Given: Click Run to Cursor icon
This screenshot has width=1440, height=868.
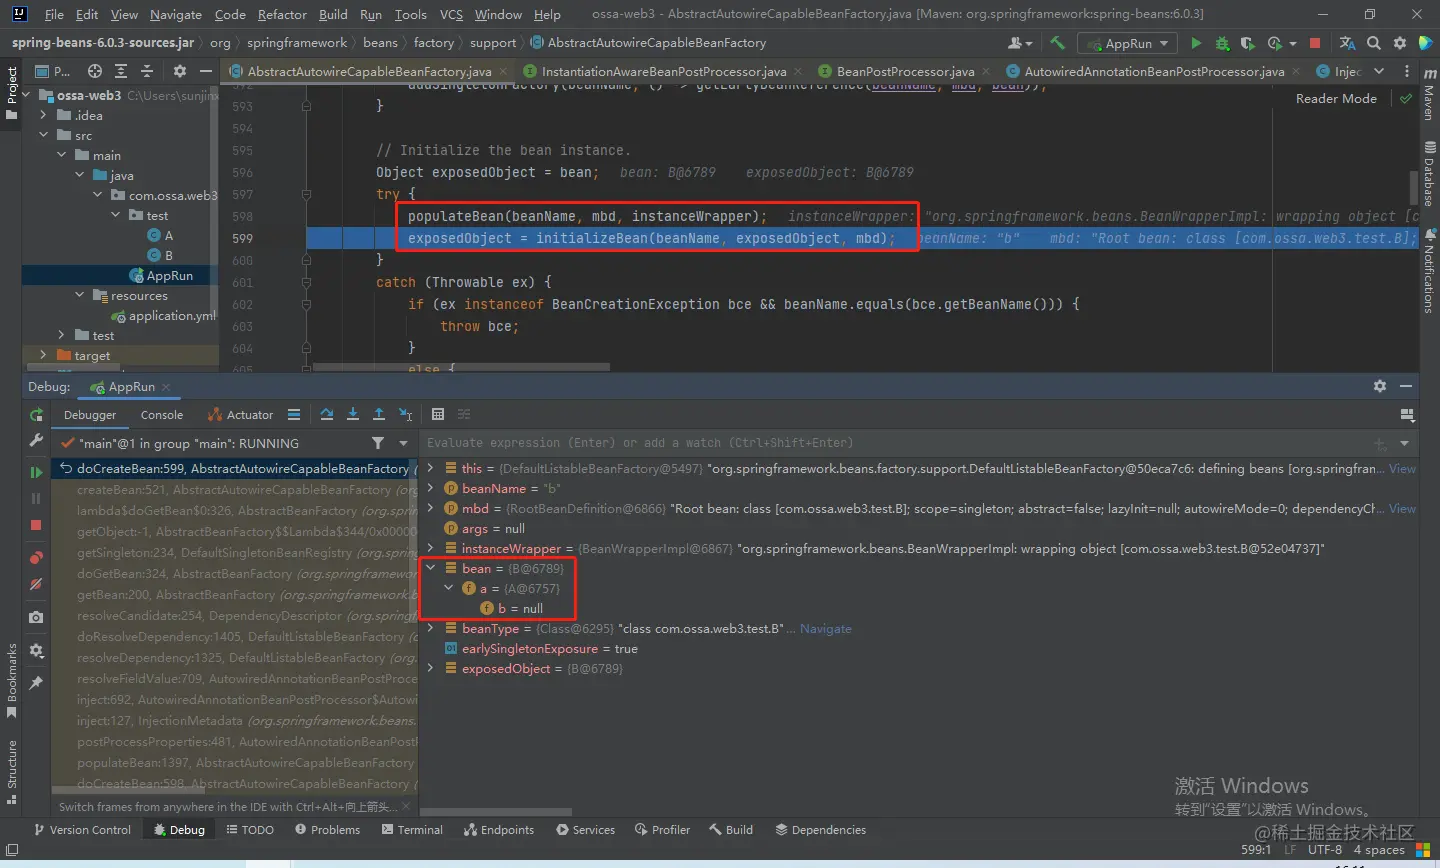Looking at the screenshot, I should tap(405, 414).
